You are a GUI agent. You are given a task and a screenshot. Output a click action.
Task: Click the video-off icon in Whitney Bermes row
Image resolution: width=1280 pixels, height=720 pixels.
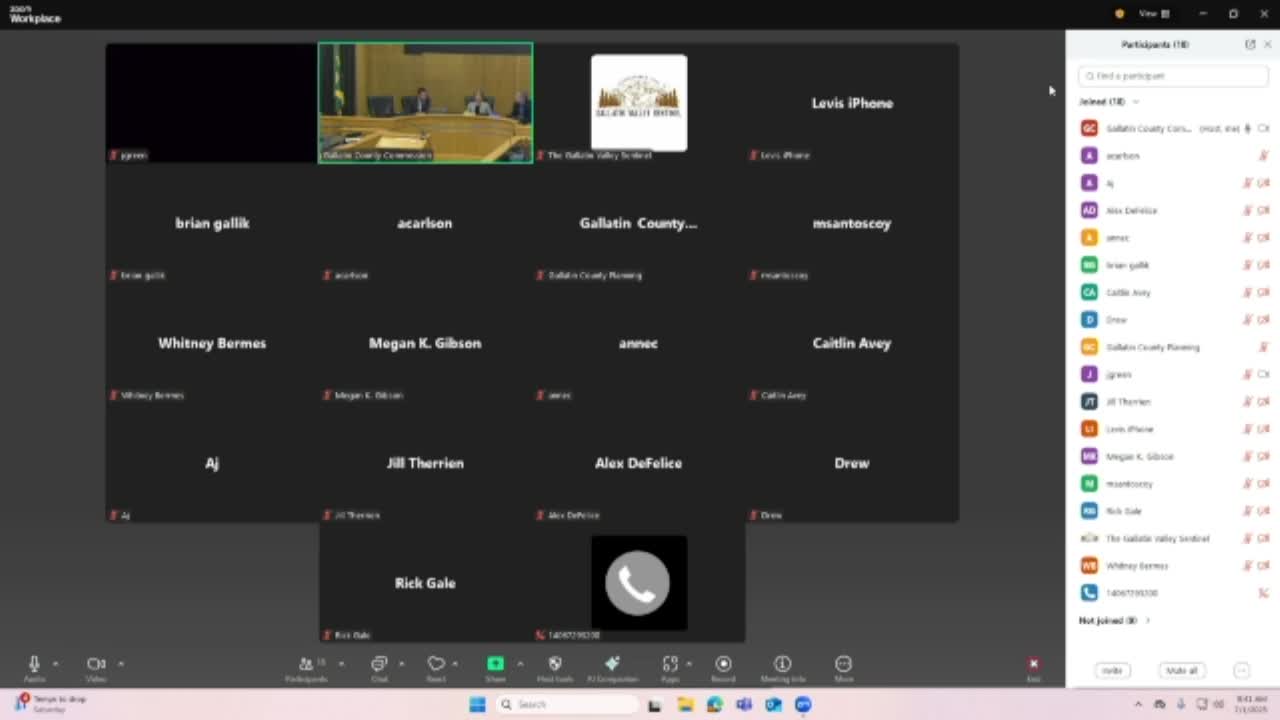click(x=1263, y=566)
